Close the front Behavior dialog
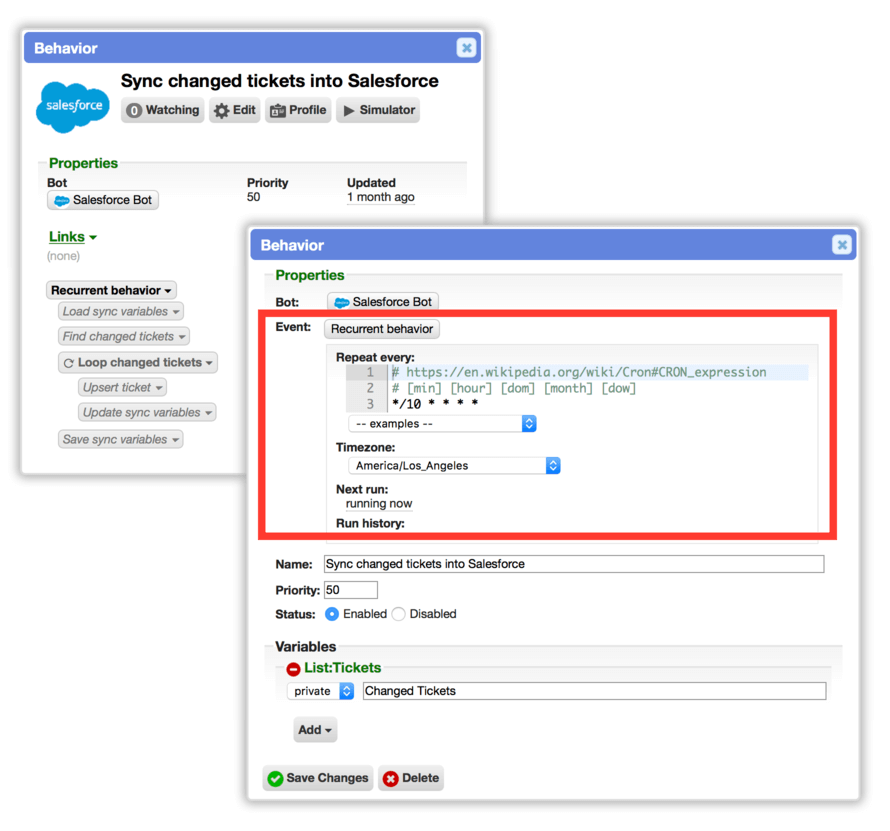The width and height of the screenshot is (890, 831). pyautogui.click(x=842, y=245)
